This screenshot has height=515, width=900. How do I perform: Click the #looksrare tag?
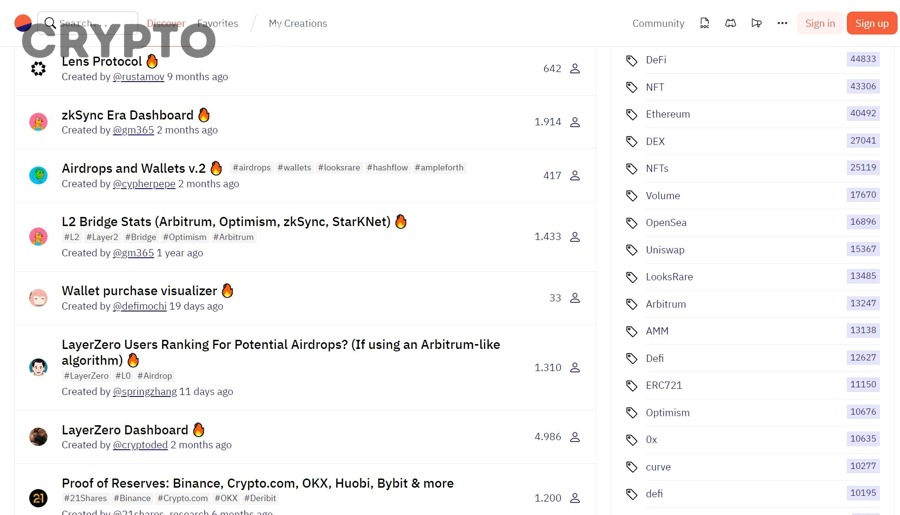339,168
